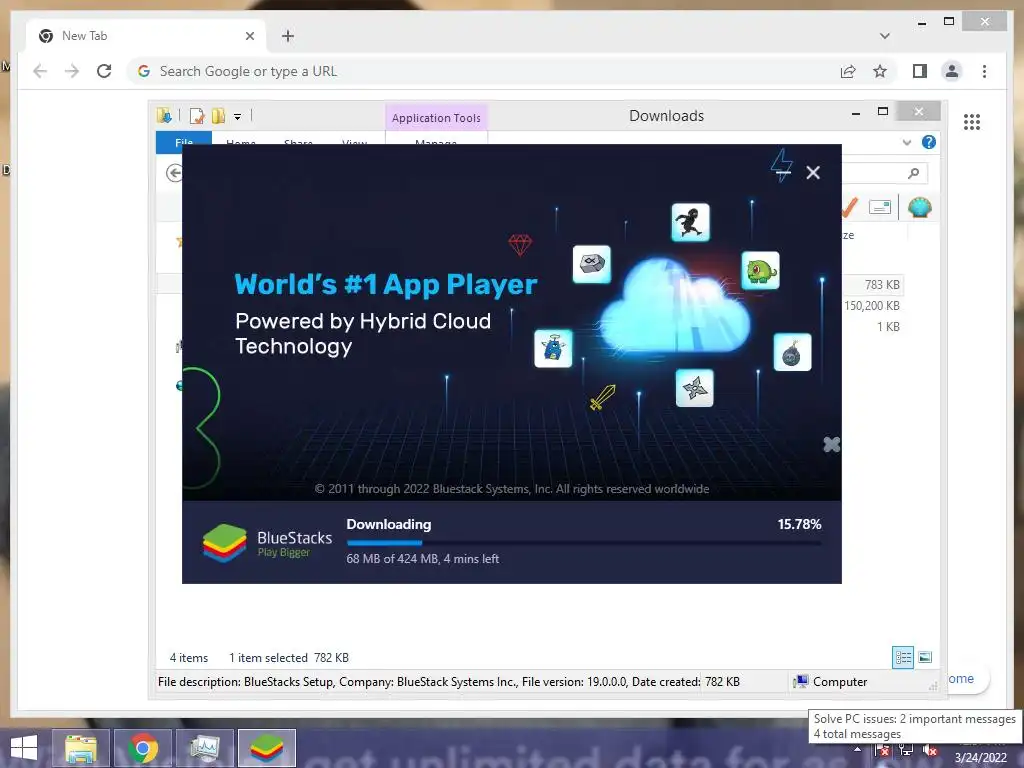Click the 15.78% download percentage text
Image resolution: width=1024 pixels, height=768 pixels.
click(799, 524)
